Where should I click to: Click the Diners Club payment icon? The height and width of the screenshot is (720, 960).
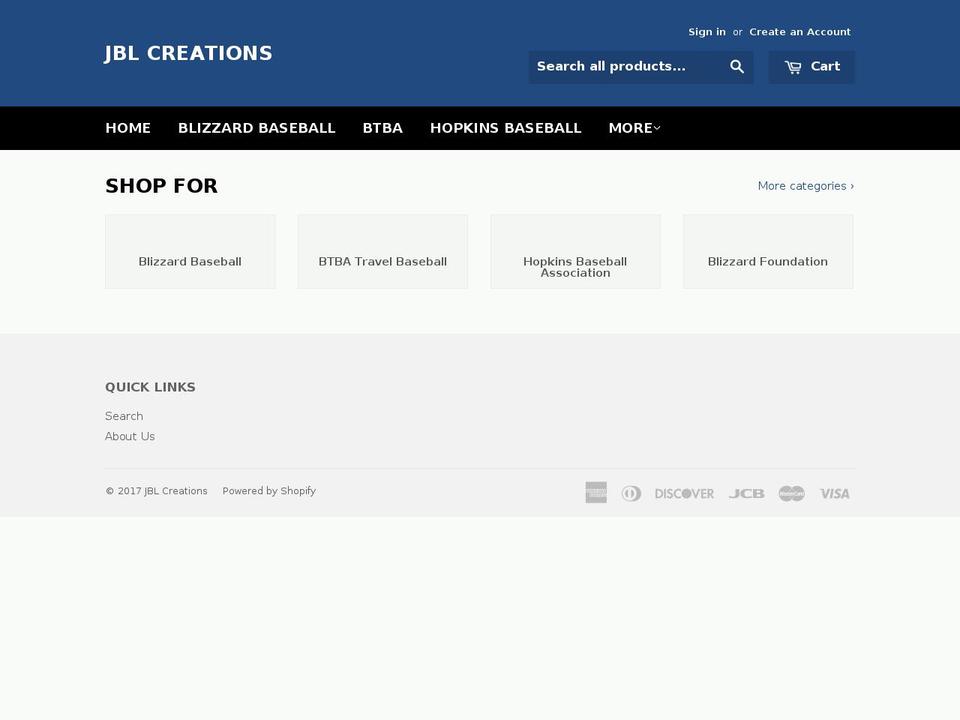click(x=631, y=492)
